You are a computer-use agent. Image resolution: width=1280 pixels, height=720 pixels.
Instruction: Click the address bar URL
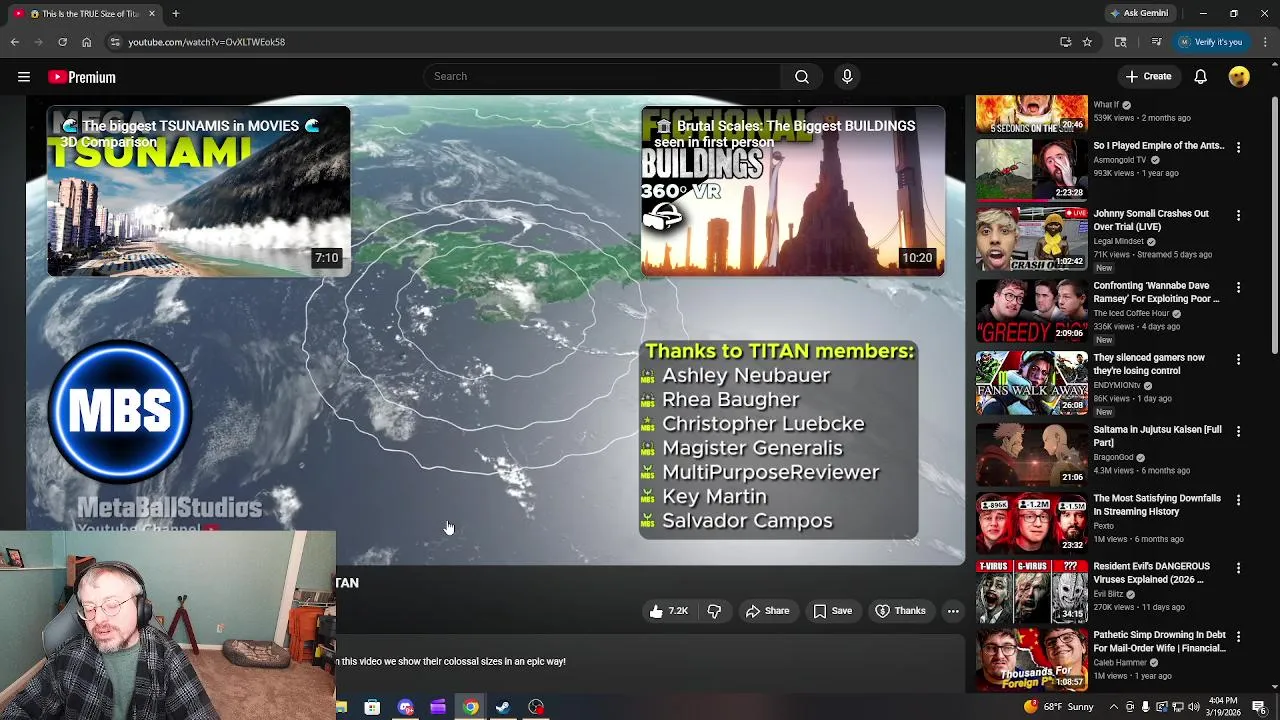click(x=207, y=42)
